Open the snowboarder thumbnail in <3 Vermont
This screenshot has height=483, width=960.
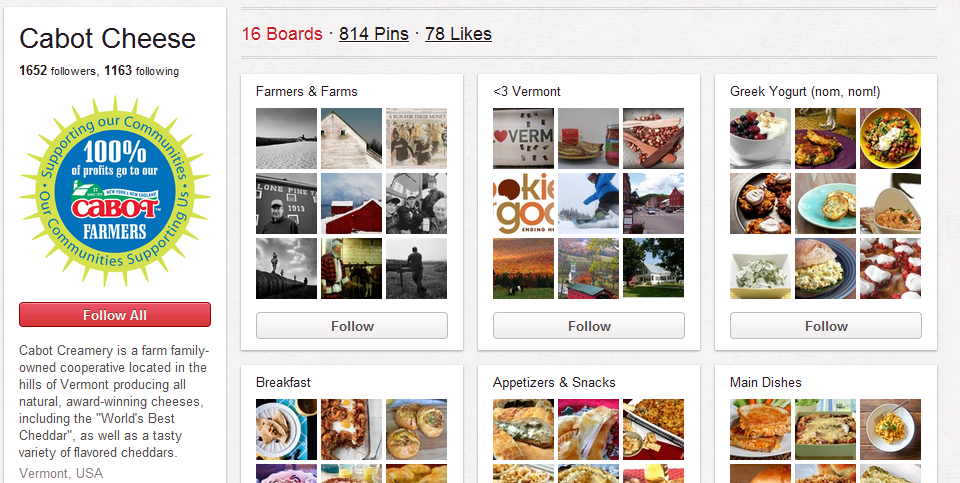coord(588,204)
